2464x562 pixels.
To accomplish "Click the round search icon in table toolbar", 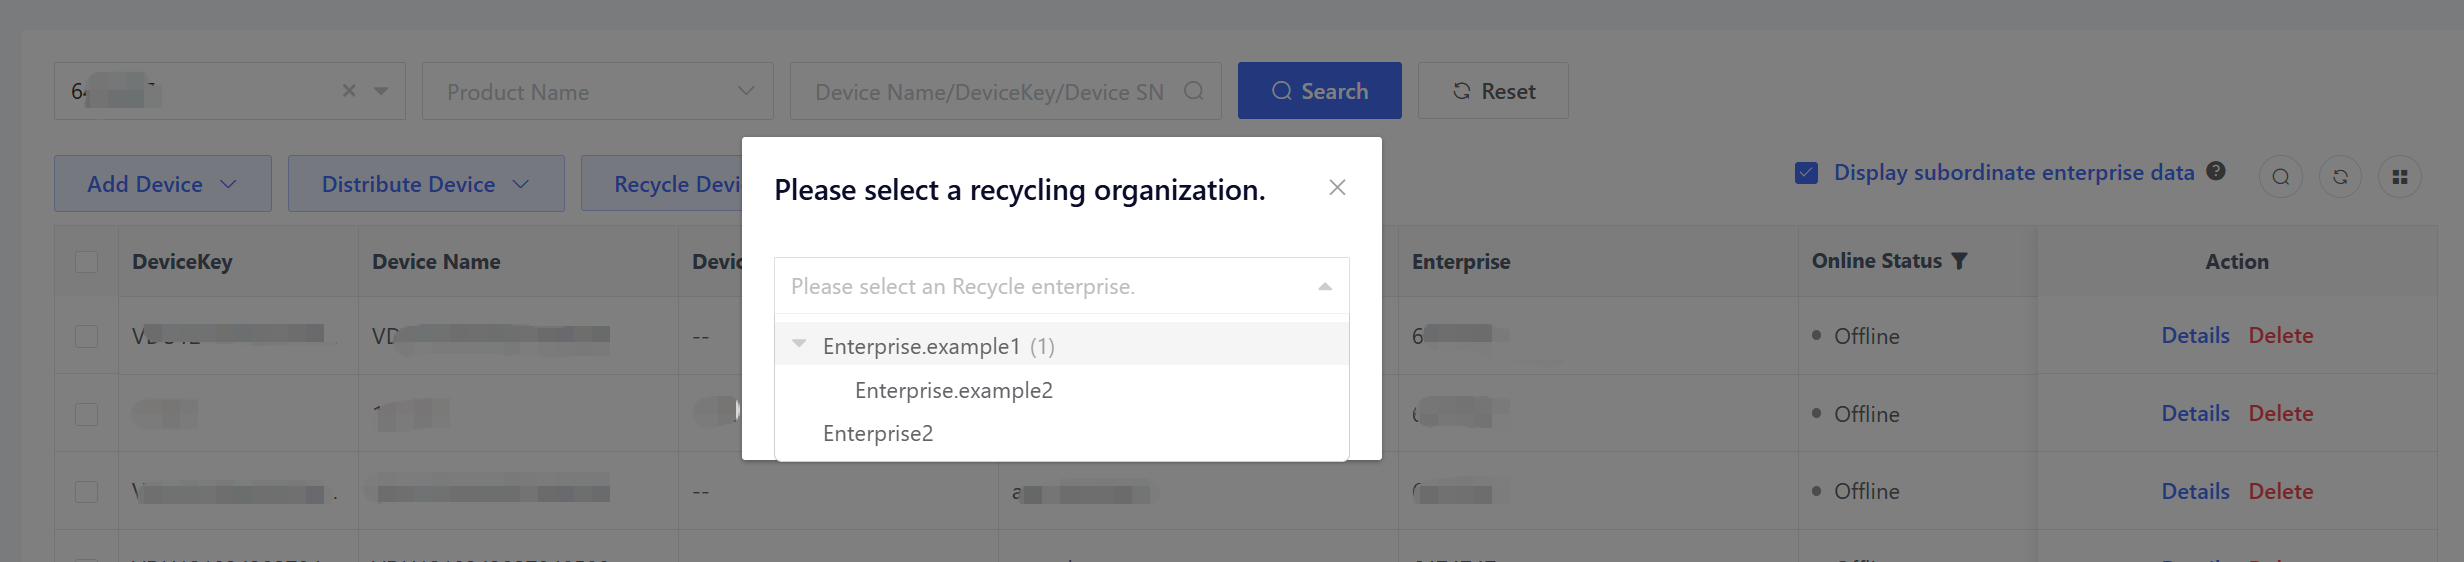I will [x=2280, y=177].
